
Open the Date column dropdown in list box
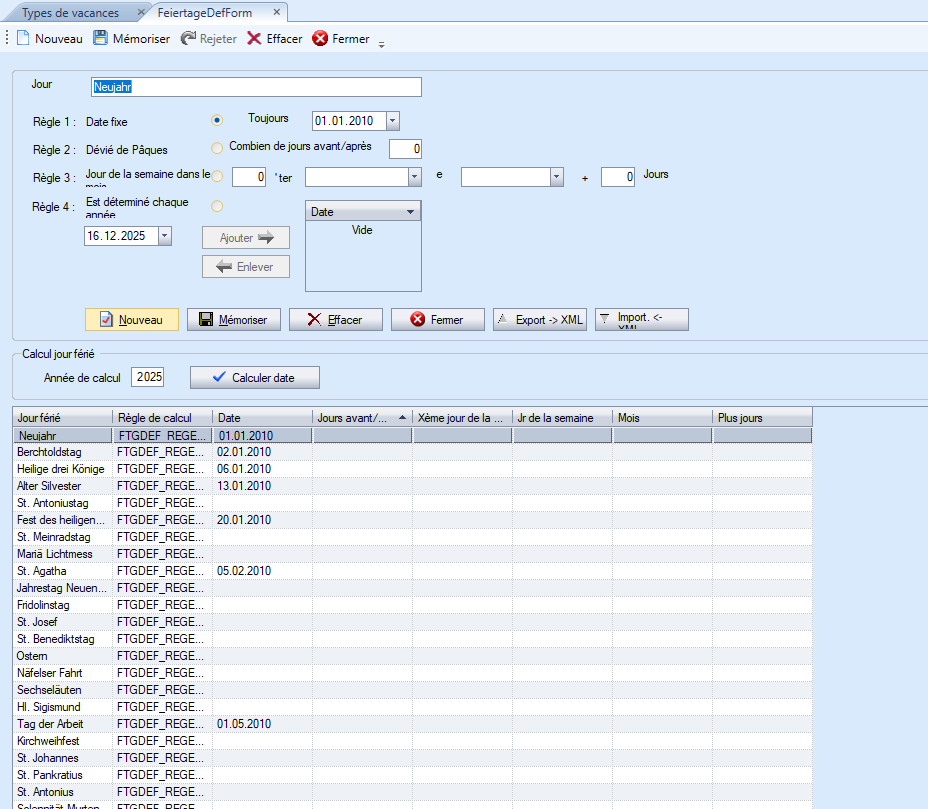(409, 212)
